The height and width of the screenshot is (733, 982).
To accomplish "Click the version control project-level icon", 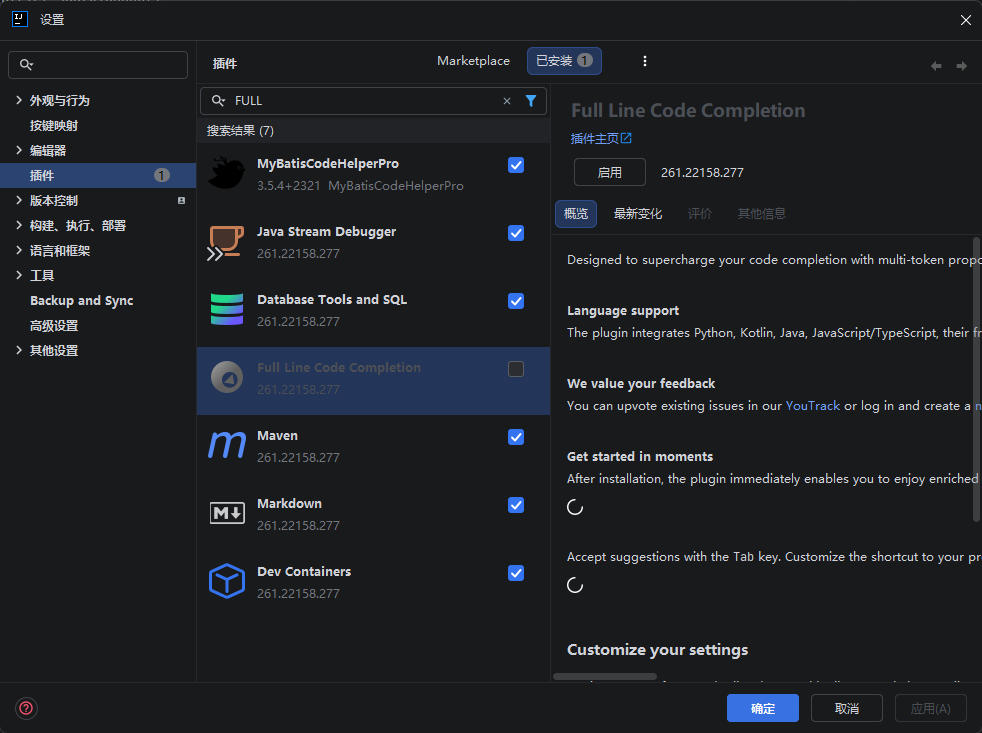I will coord(181,200).
